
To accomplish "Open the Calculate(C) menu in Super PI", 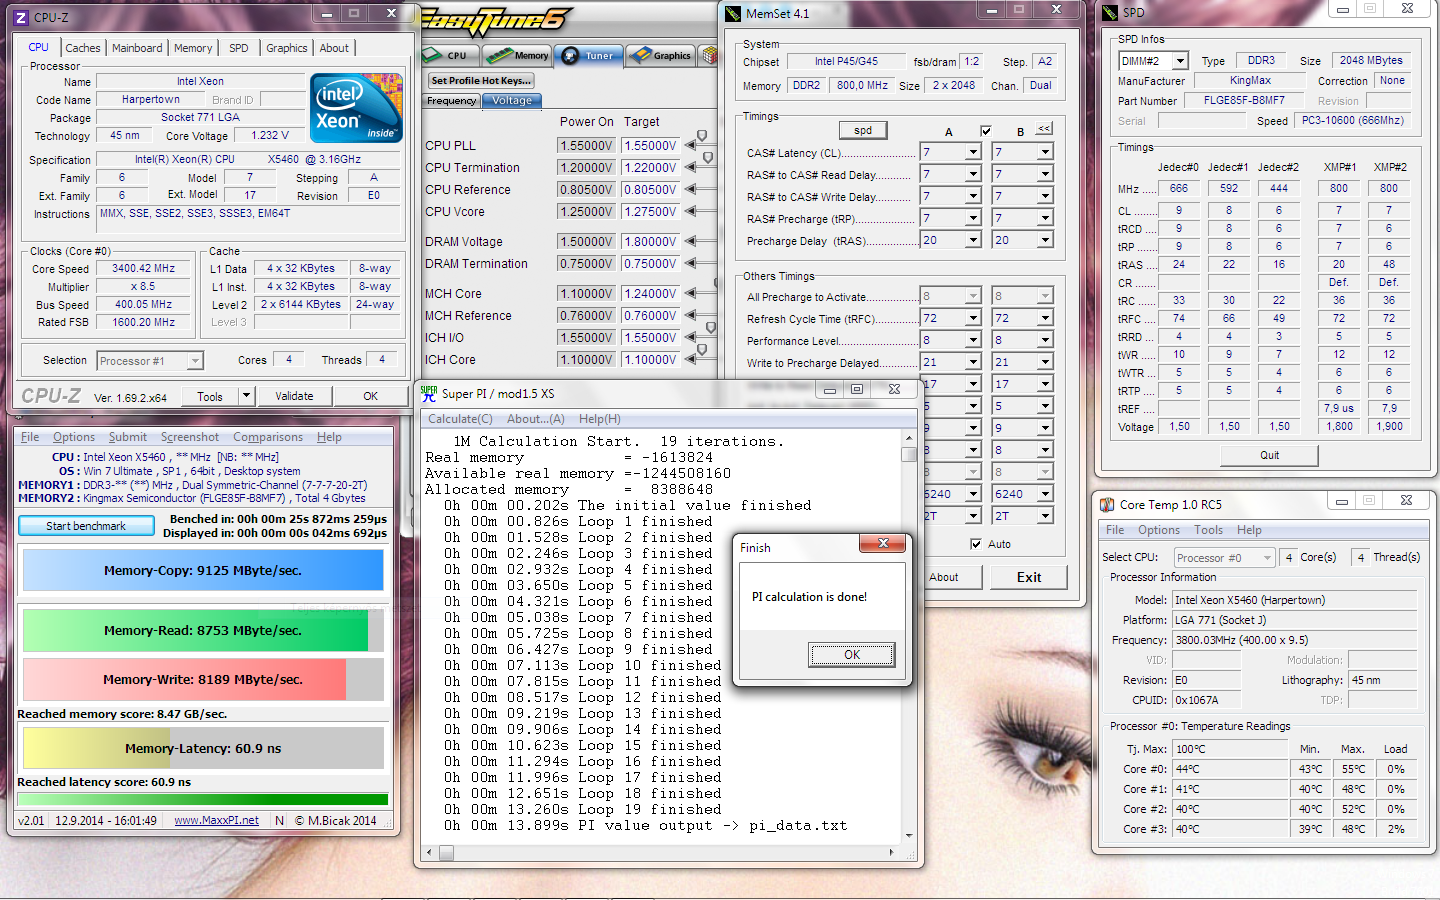I will coord(460,419).
